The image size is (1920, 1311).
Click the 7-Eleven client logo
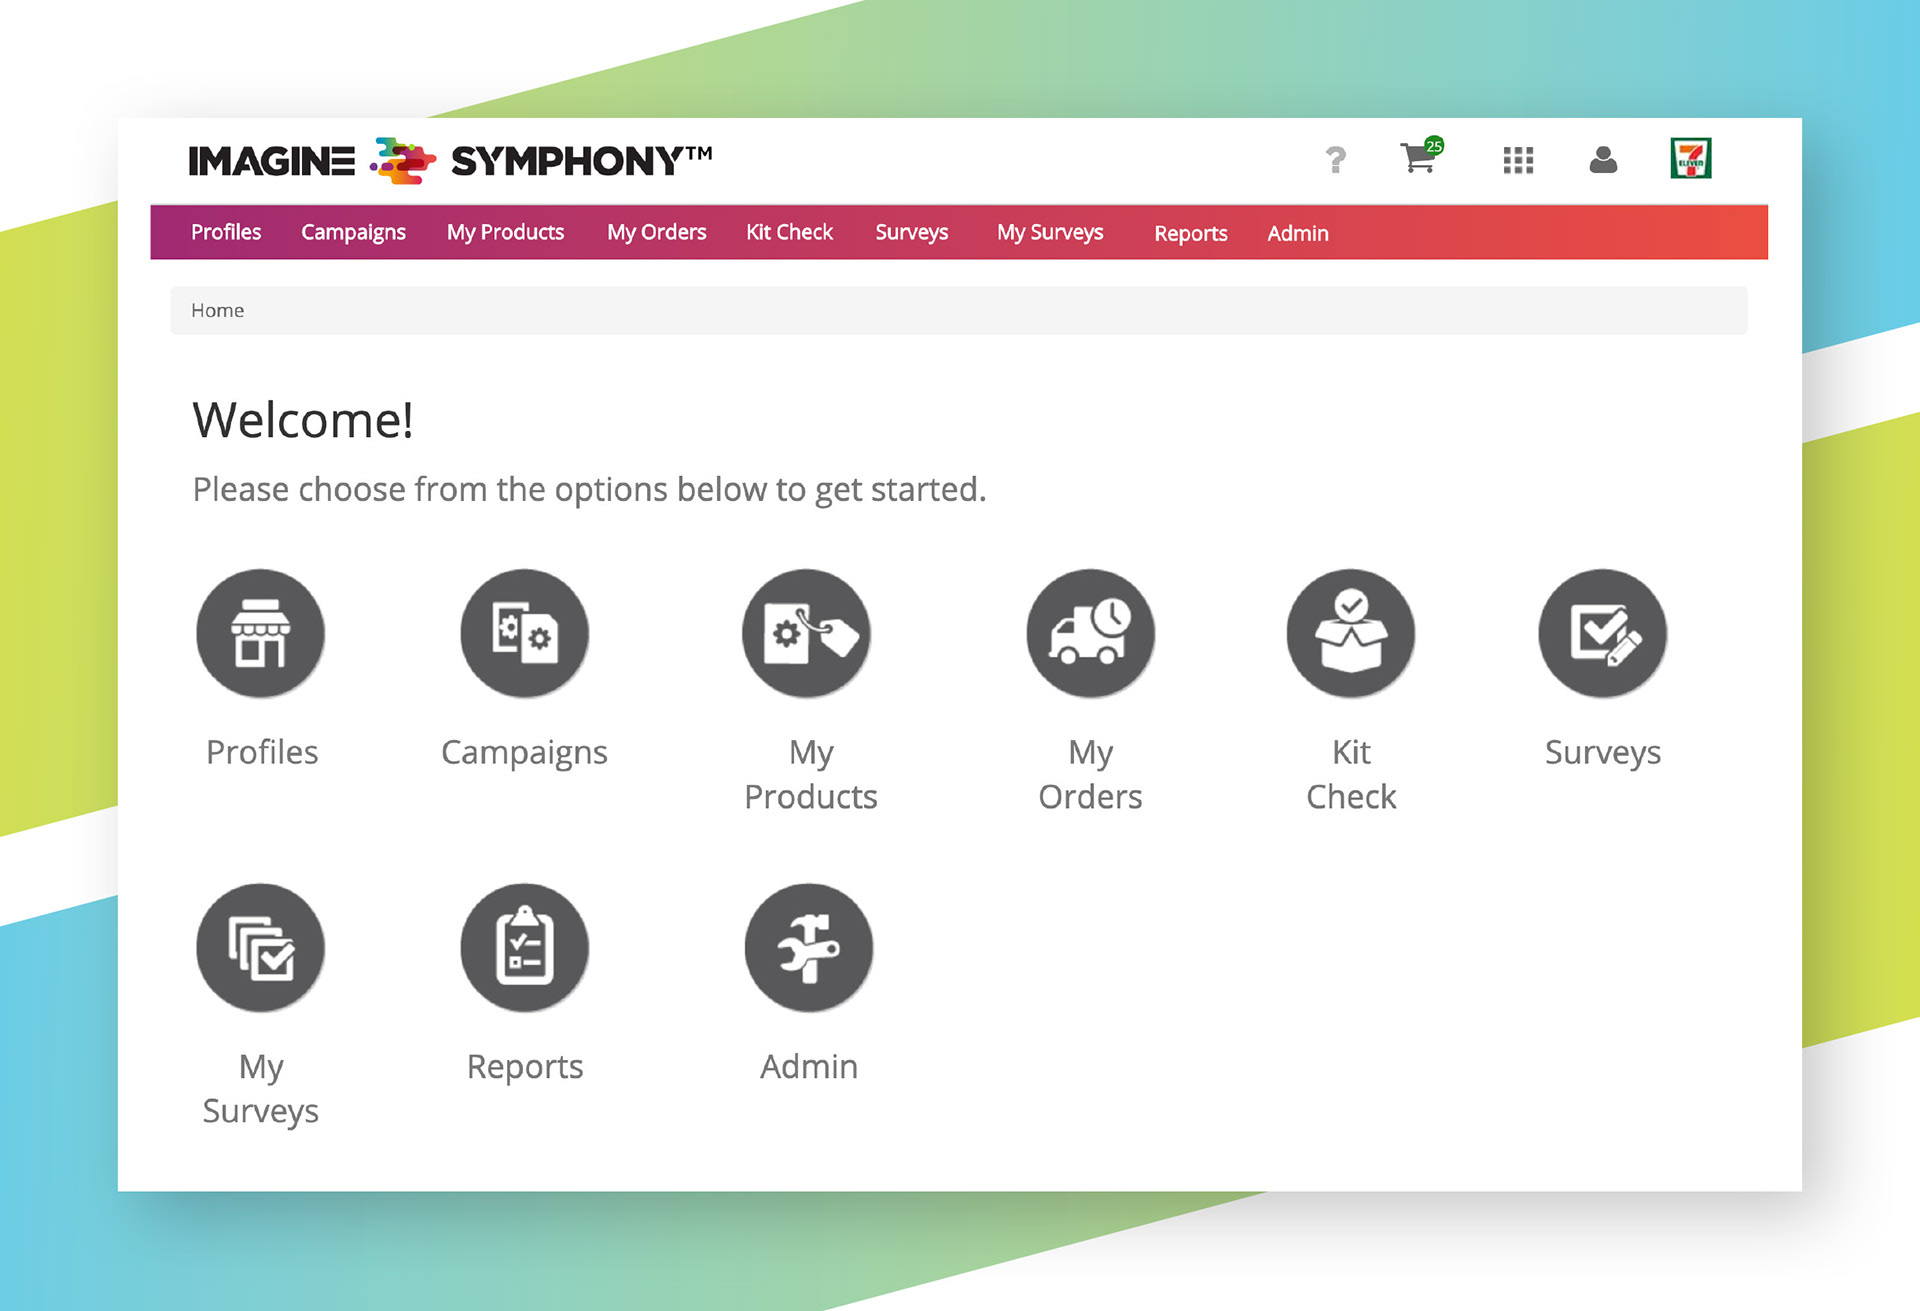click(x=1691, y=158)
